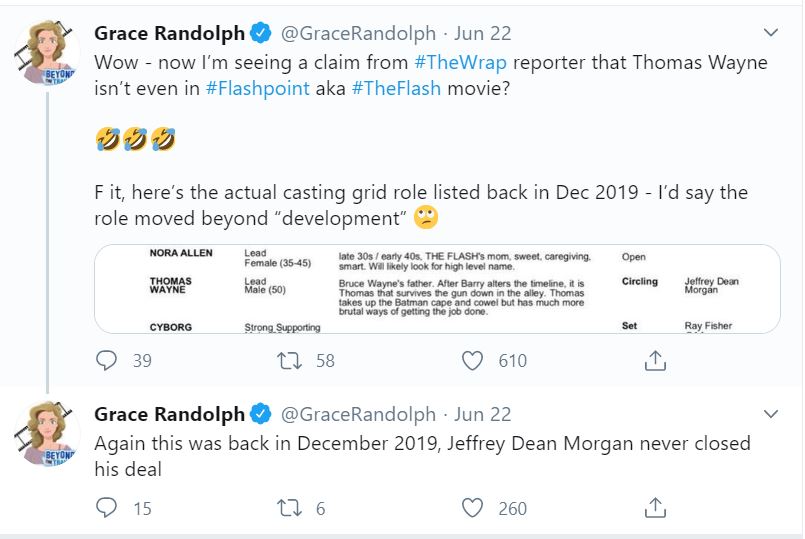Open the second tweet's Jun 22 timestamp
Viewport: 805px width, 539px height.
pyautogui.click(x=483, y=414)
